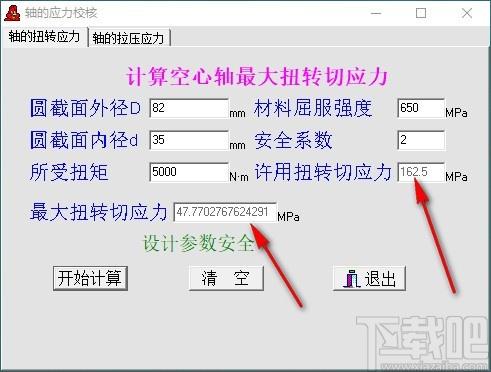Switch to 轴的扭转应力 tab
The image size is (491, 372).
click(45, 36)
